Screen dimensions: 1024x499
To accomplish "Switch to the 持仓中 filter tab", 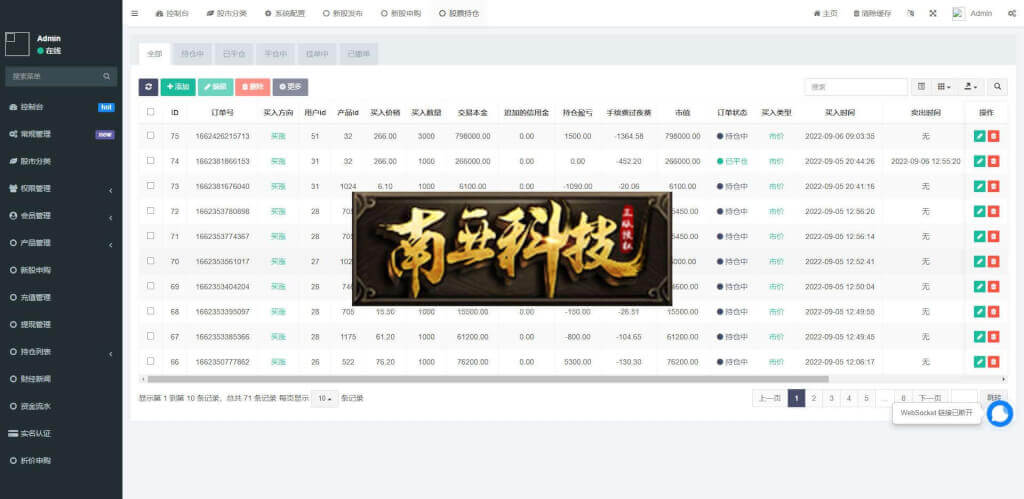I will (x=193, y=54).
